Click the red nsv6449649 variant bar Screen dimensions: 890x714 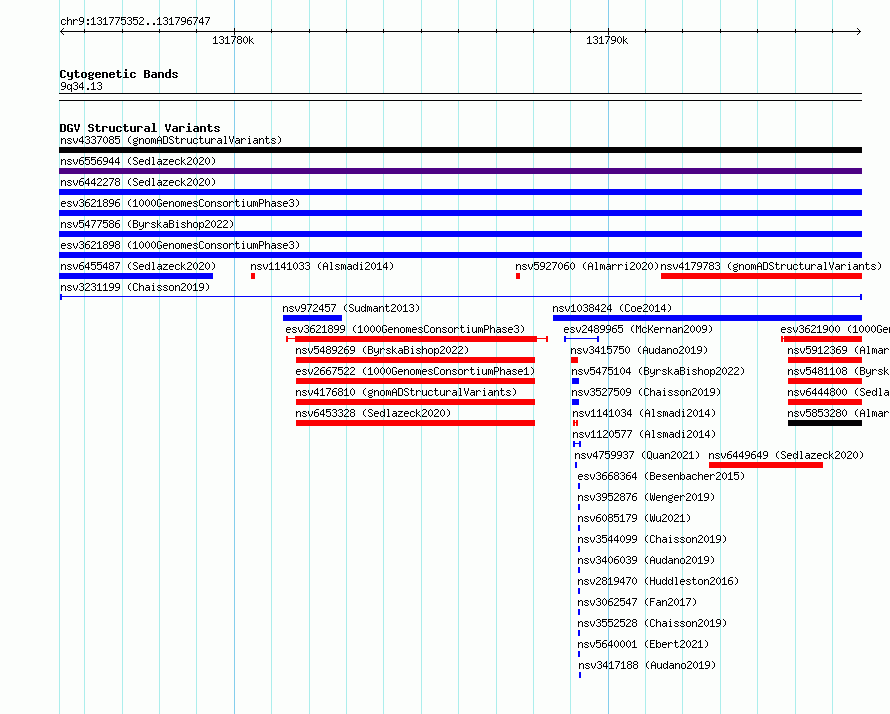coord(766,465)
